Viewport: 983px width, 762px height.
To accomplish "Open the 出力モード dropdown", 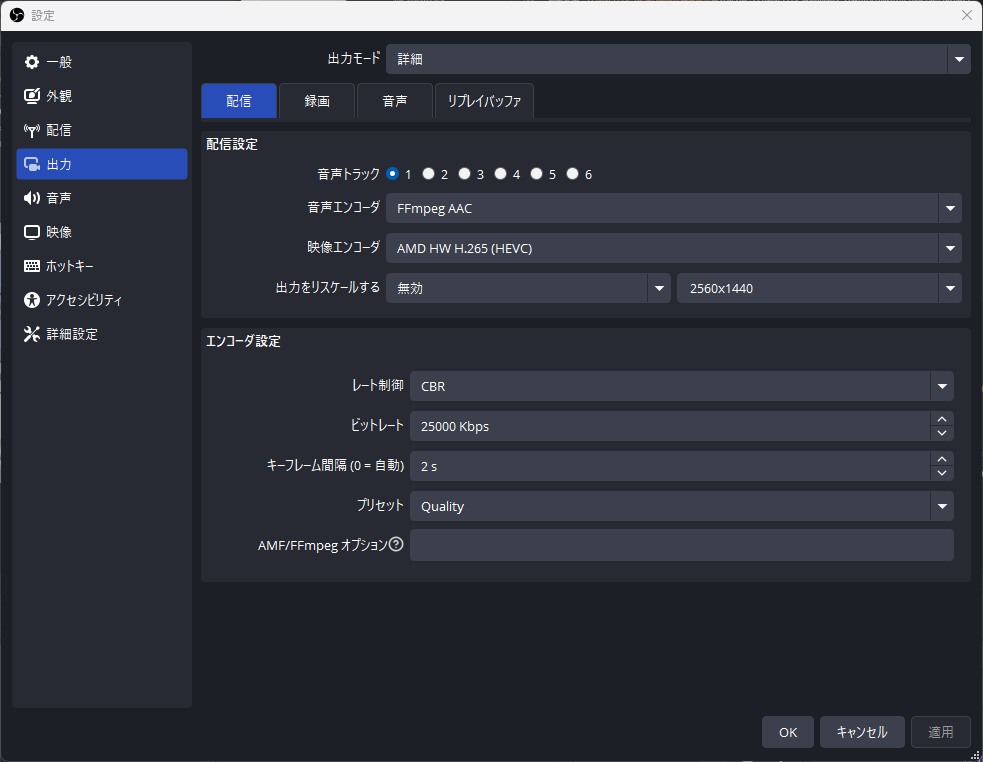I will 957,59.
